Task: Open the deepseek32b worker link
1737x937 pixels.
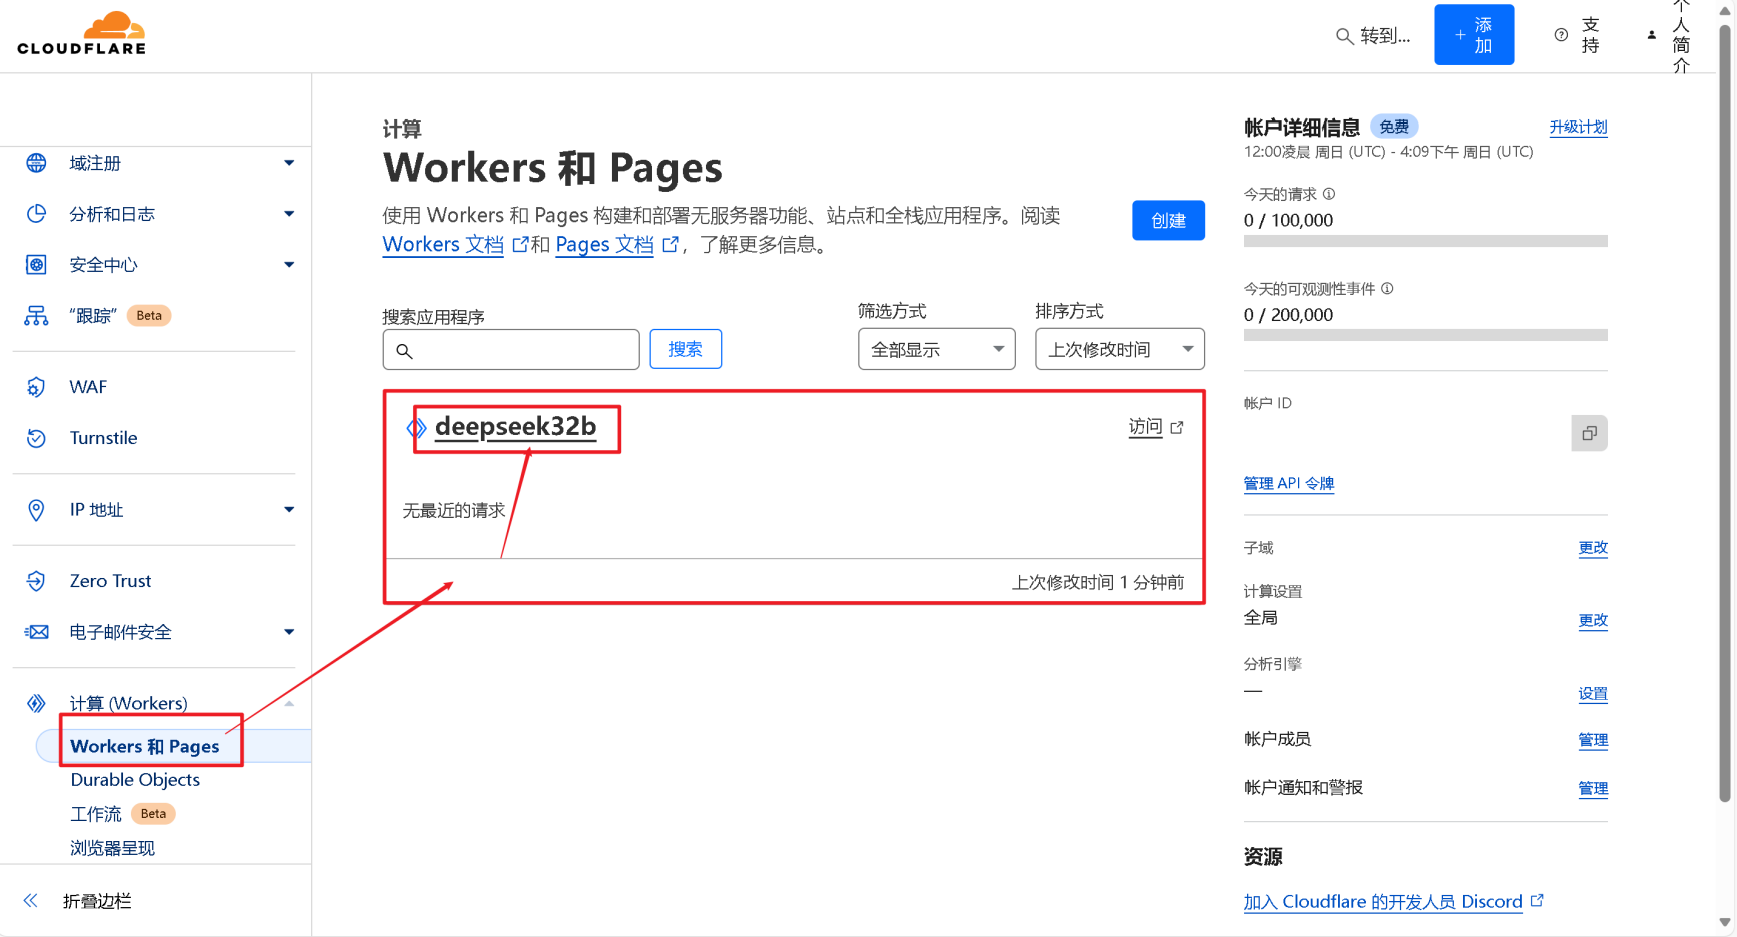Action: 515,427
